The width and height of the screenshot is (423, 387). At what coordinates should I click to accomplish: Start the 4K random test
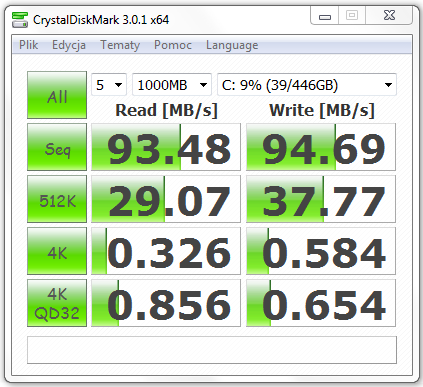coord(57,251)
